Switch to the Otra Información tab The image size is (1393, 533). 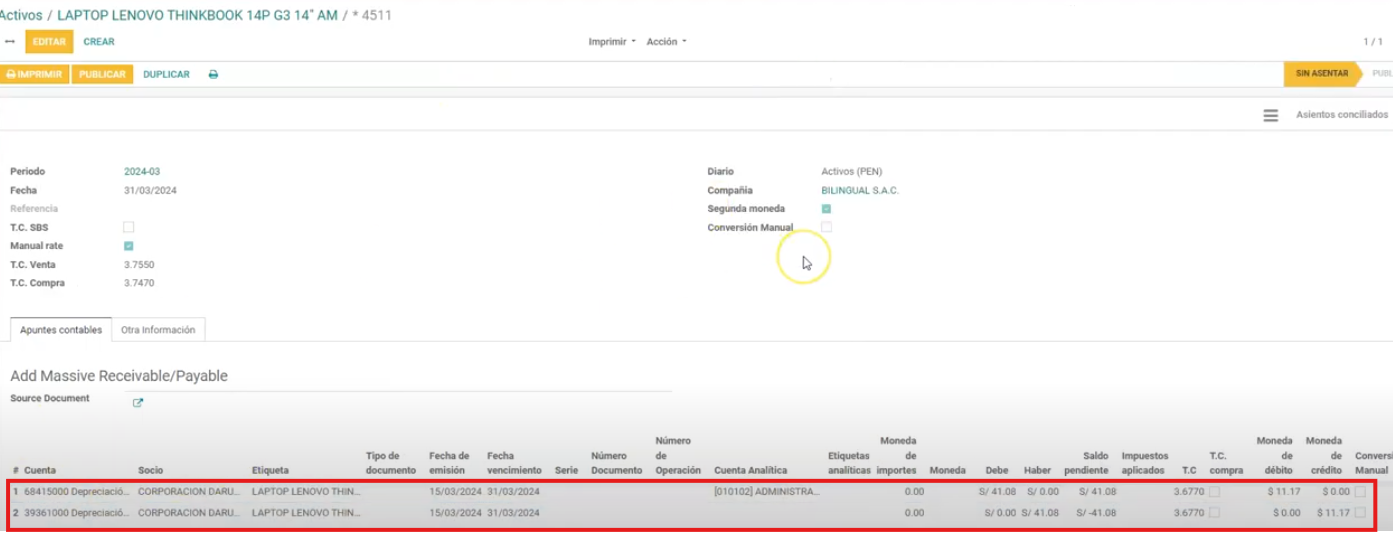159,330
